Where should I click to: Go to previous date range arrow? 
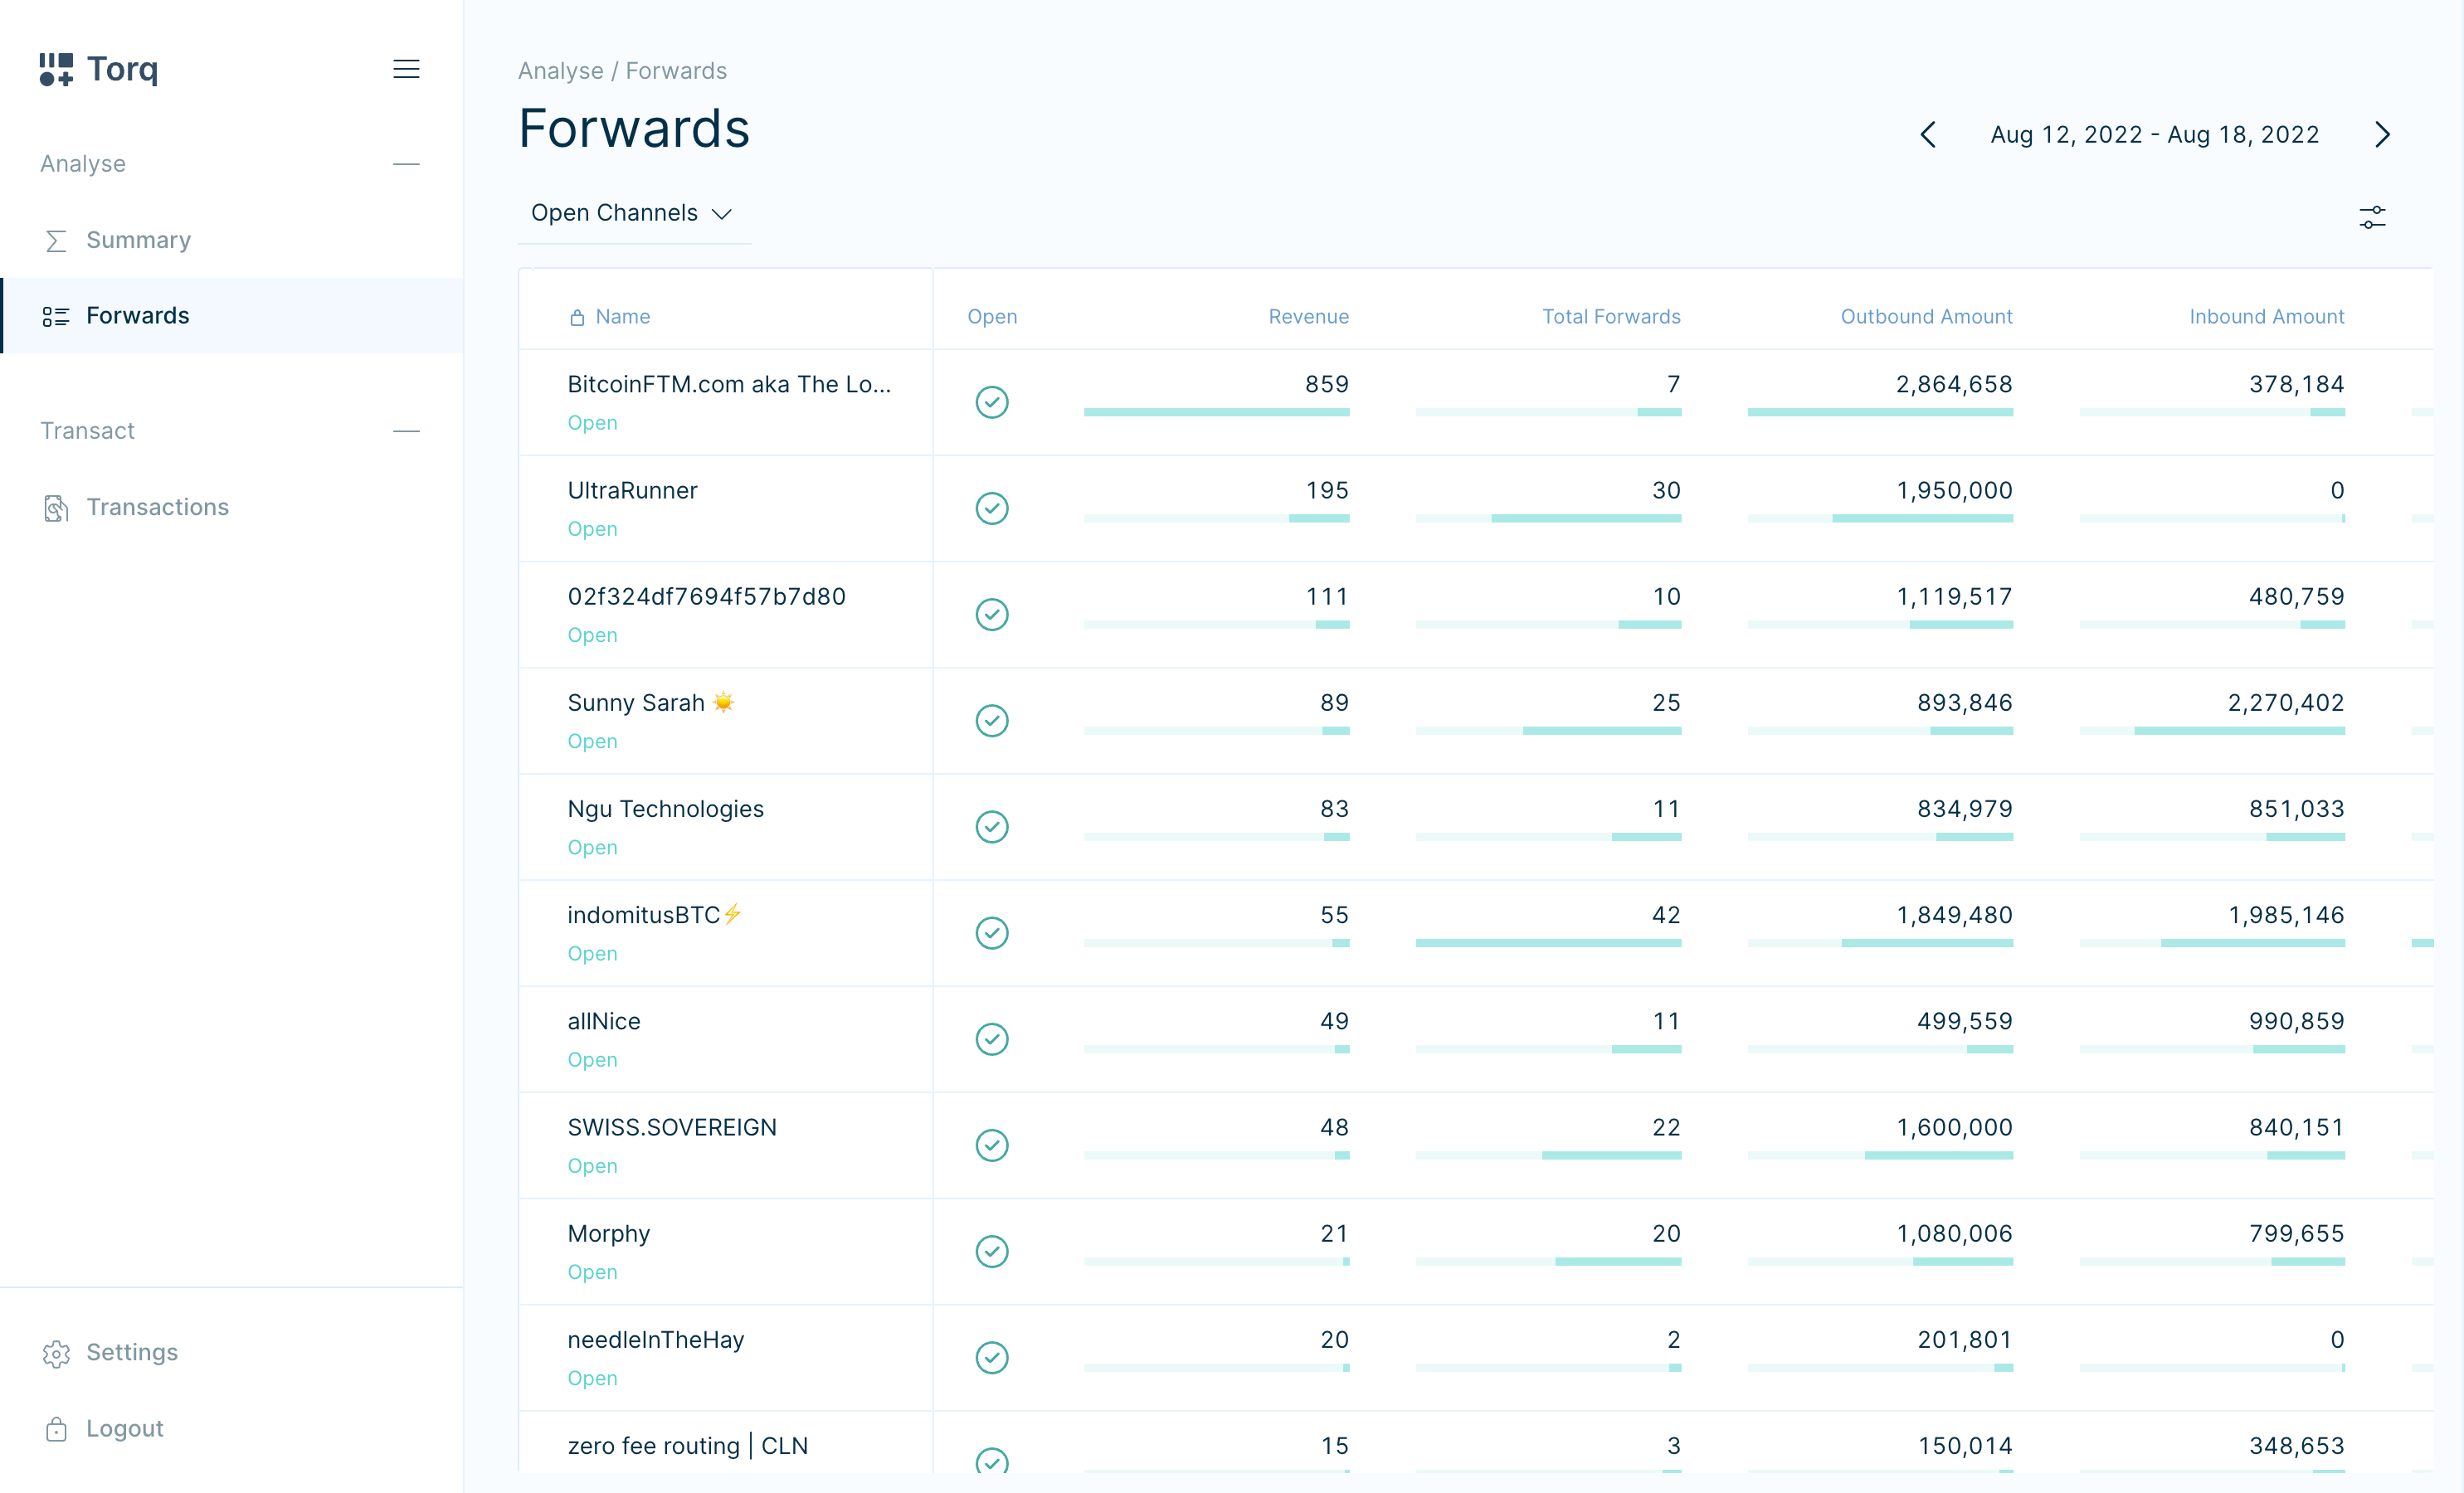(1928, 135)
